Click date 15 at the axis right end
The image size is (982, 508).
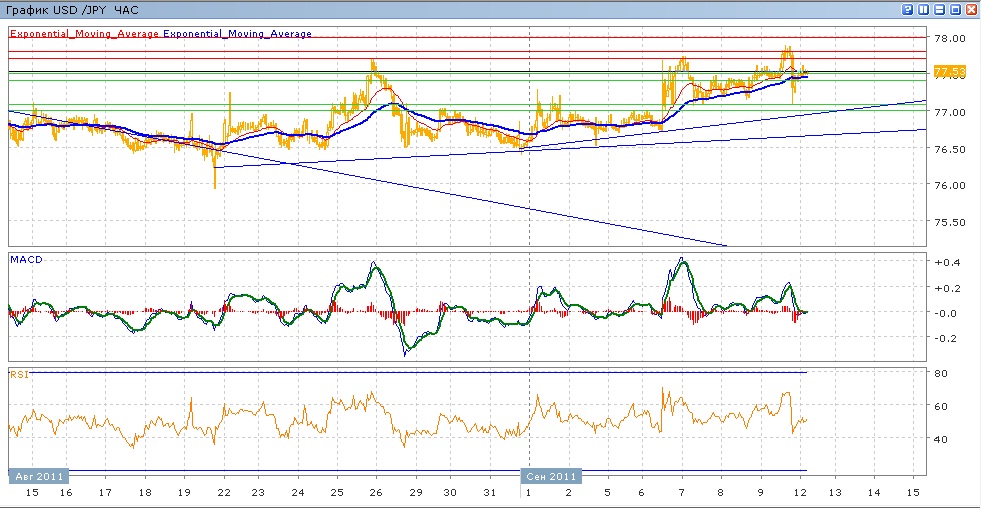click(912, 493)
